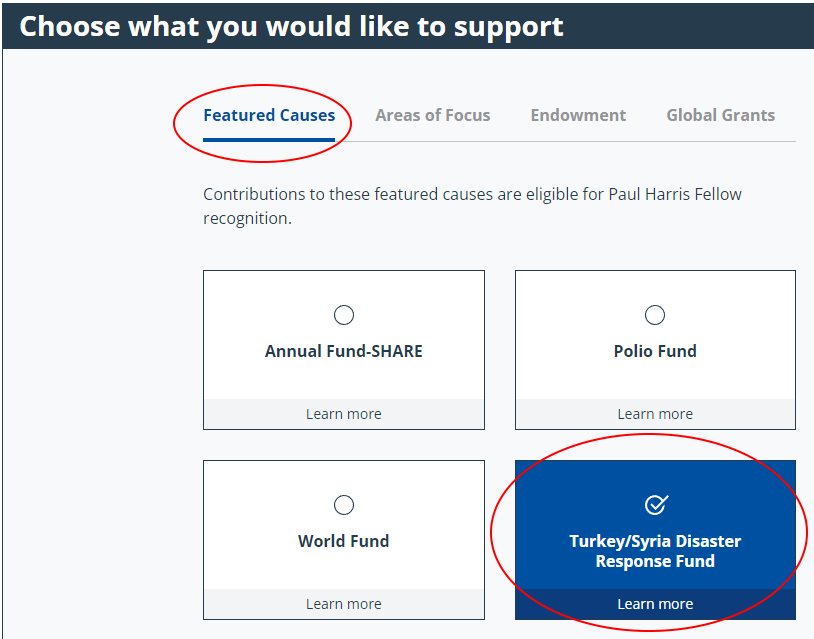The height and width of the screenshot is (639, 814).
Task: Click the Annual Fund-SHARE card title
Action: pos(344,351)
